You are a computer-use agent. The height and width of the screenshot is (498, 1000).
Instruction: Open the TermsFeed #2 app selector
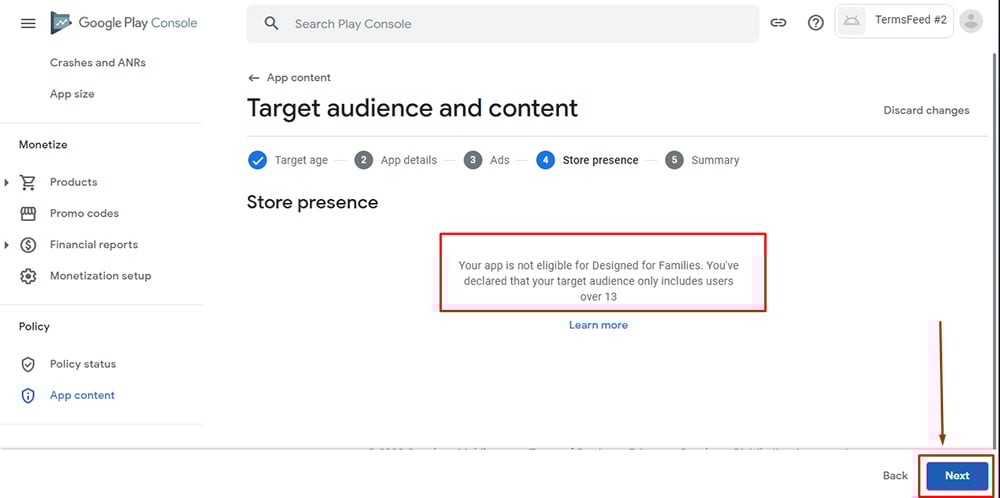coord(894,21)
